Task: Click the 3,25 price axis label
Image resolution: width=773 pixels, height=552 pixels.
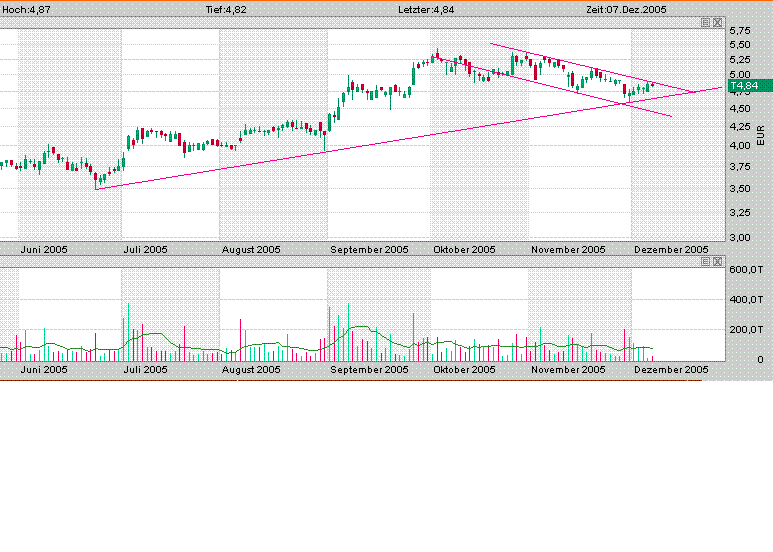Action: tap(739, 212)
